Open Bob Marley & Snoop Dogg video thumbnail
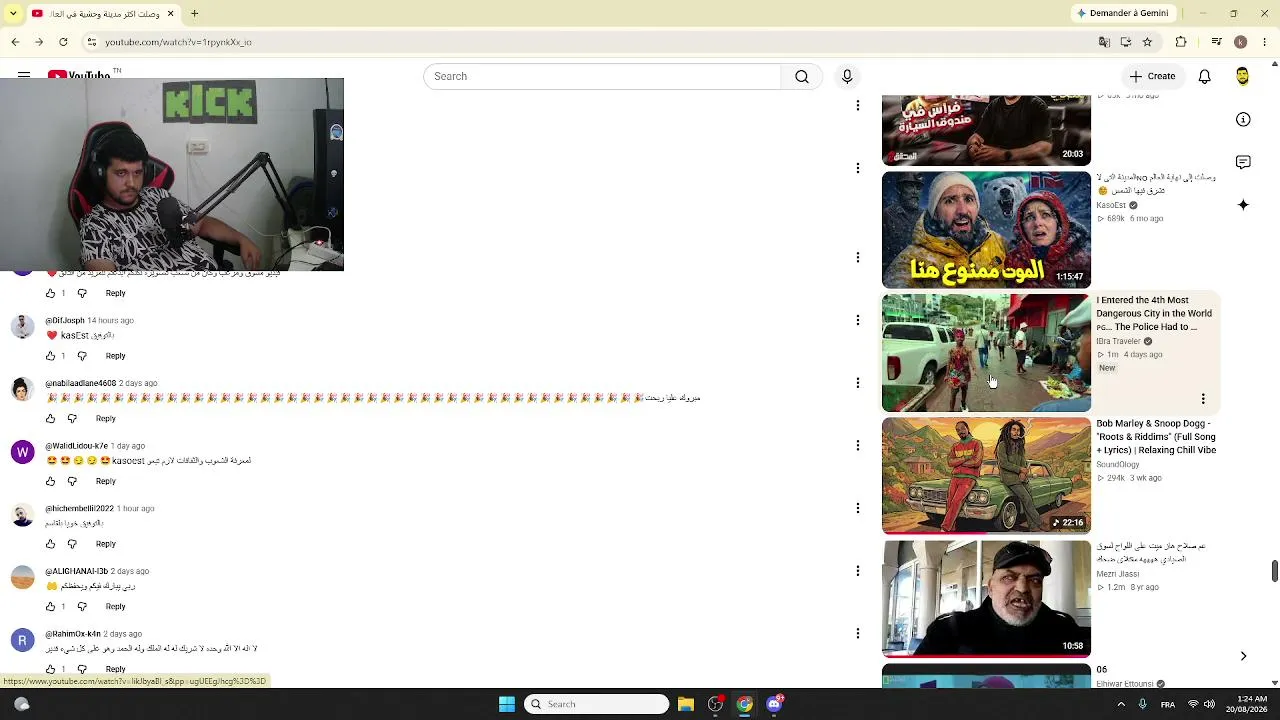 (x=986, y=476)
